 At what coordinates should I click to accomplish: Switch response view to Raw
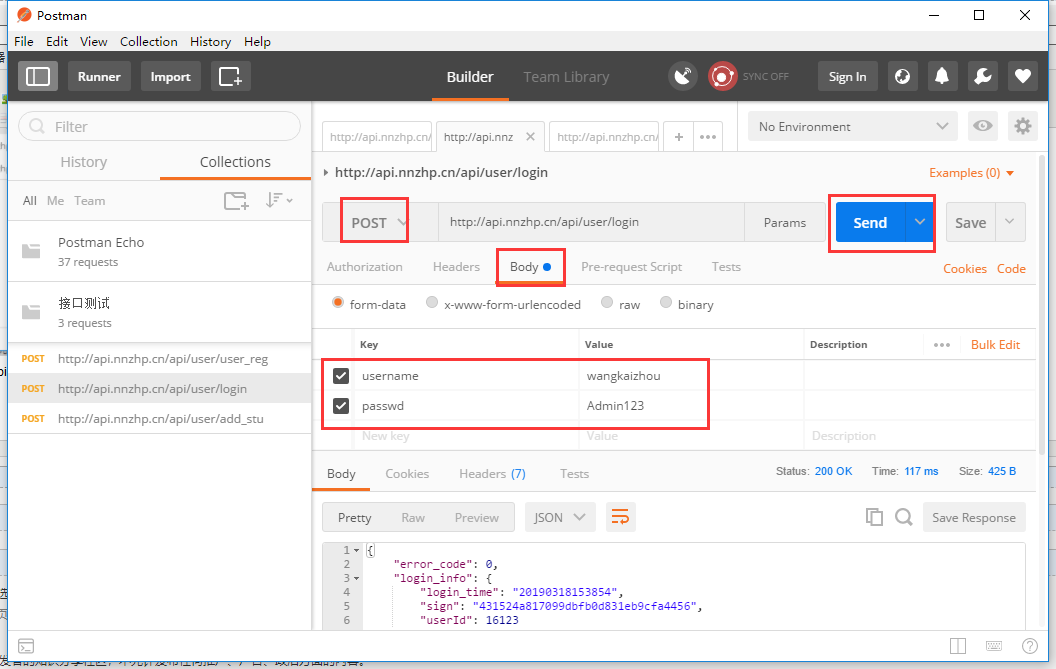point(413,517)
